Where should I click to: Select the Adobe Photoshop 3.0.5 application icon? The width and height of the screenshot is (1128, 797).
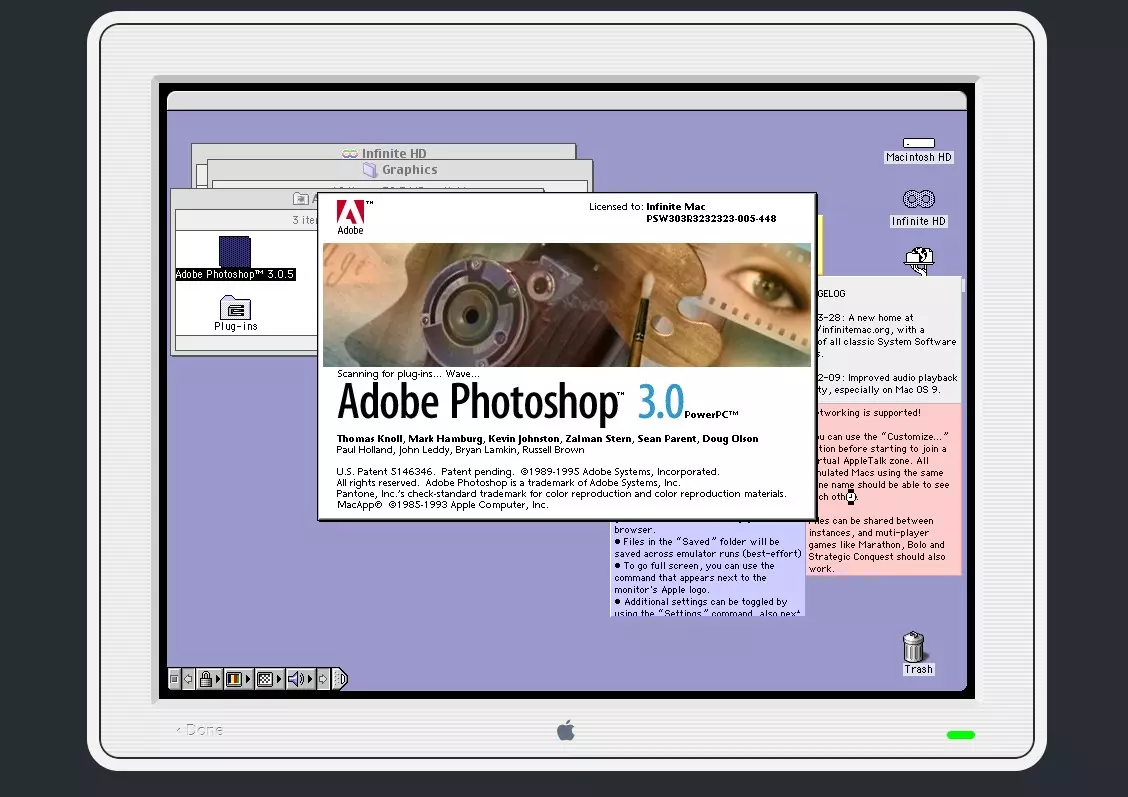[235, 252]
